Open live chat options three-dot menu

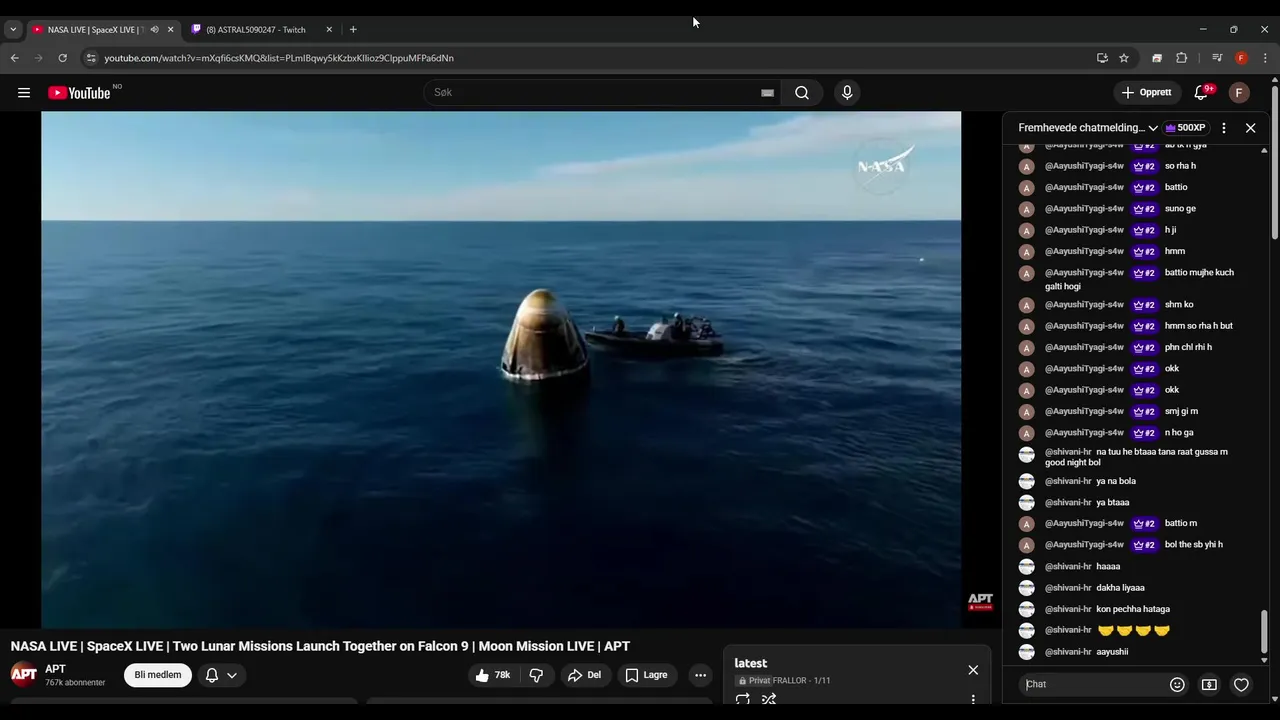point(1224,128)
